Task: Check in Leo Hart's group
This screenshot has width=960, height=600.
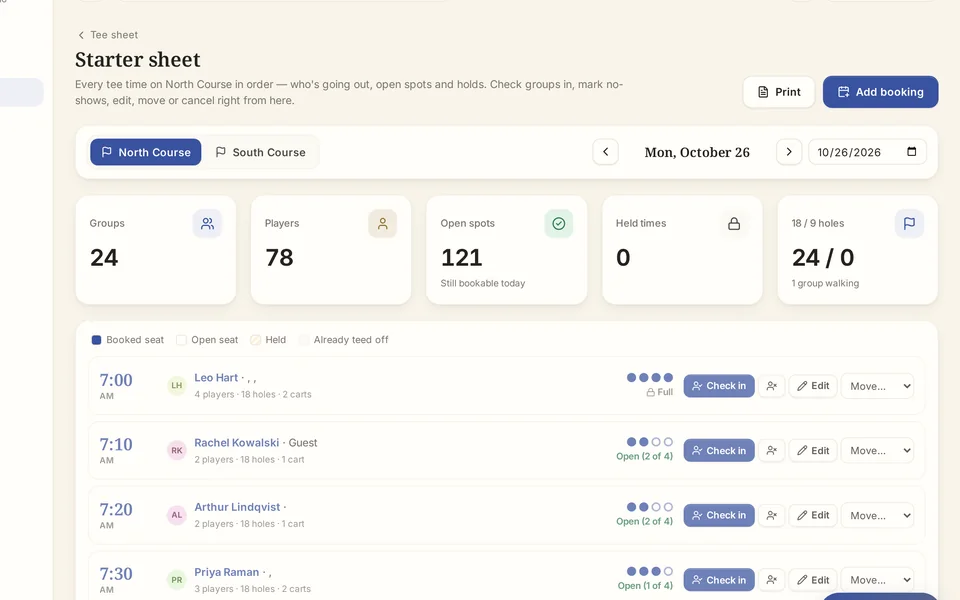Action: (719, 386)
